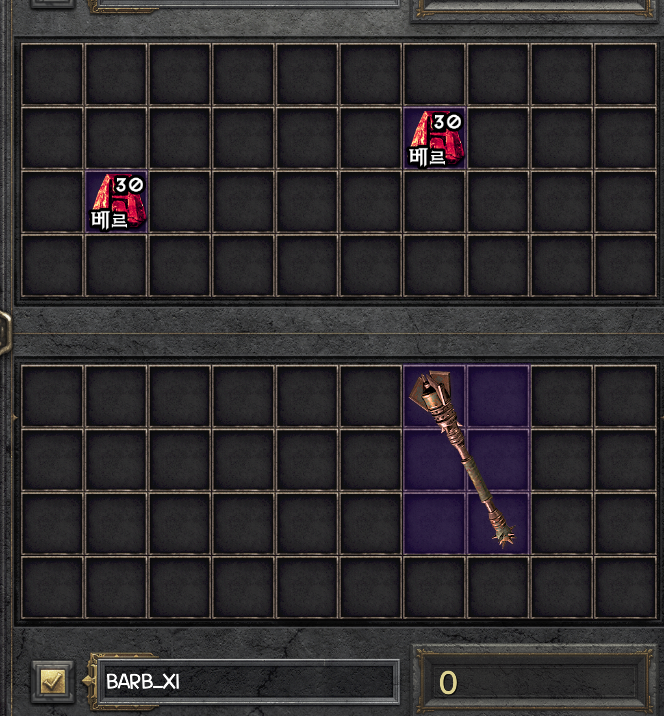The width and height of the screenshot is (664, 716).
Task: Pick up the Ber rune in the second row
Action: pyautogui.click(x=434, y=138)
